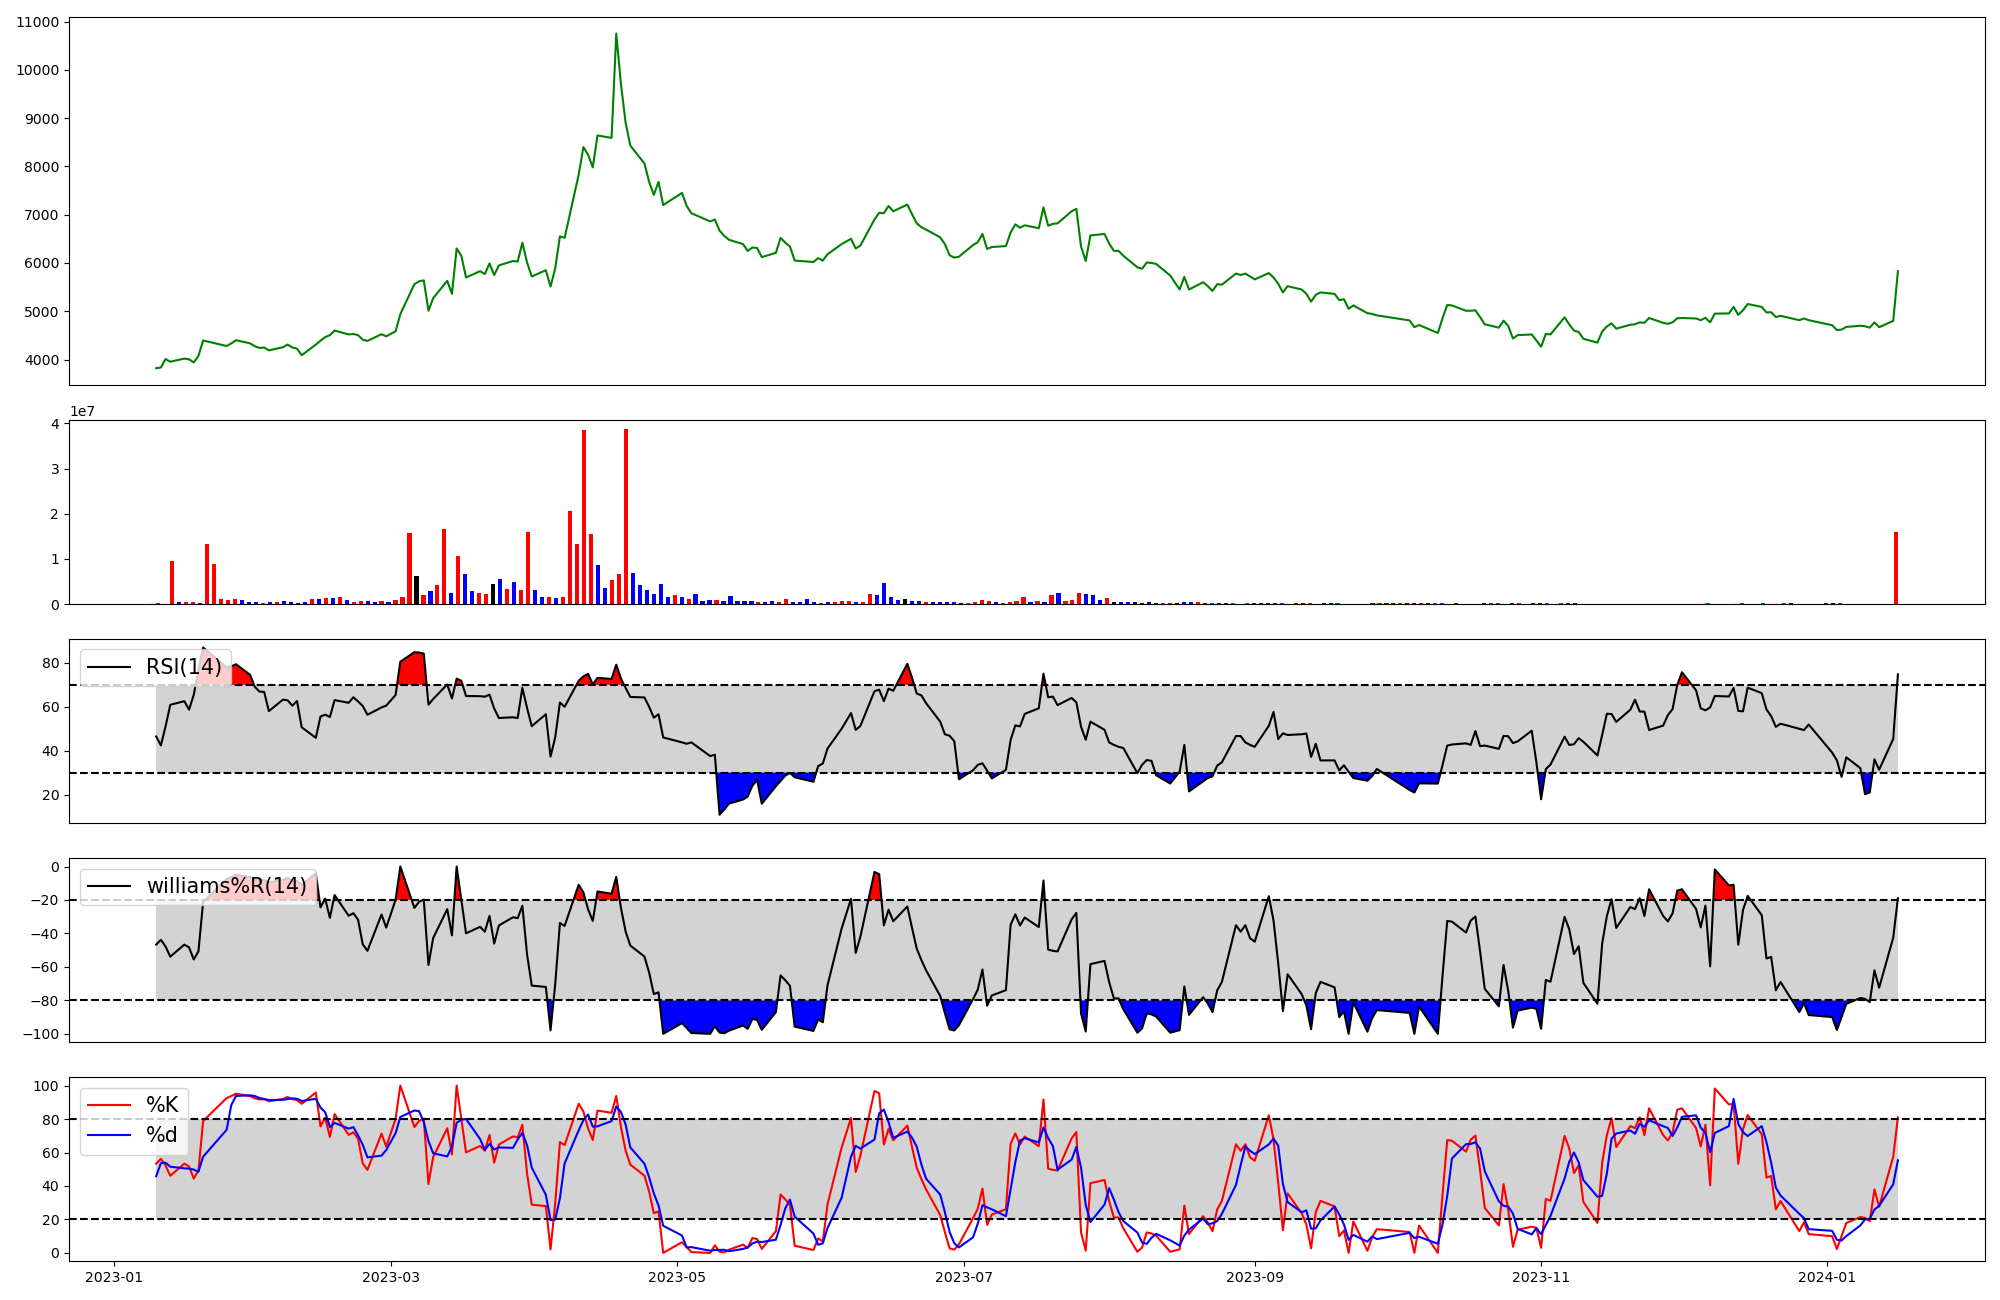Click the 2023-03 x-axis date label
Image resolution: width=2000 pixels, height=1300 pixels.
click(x=391, y=1277)
